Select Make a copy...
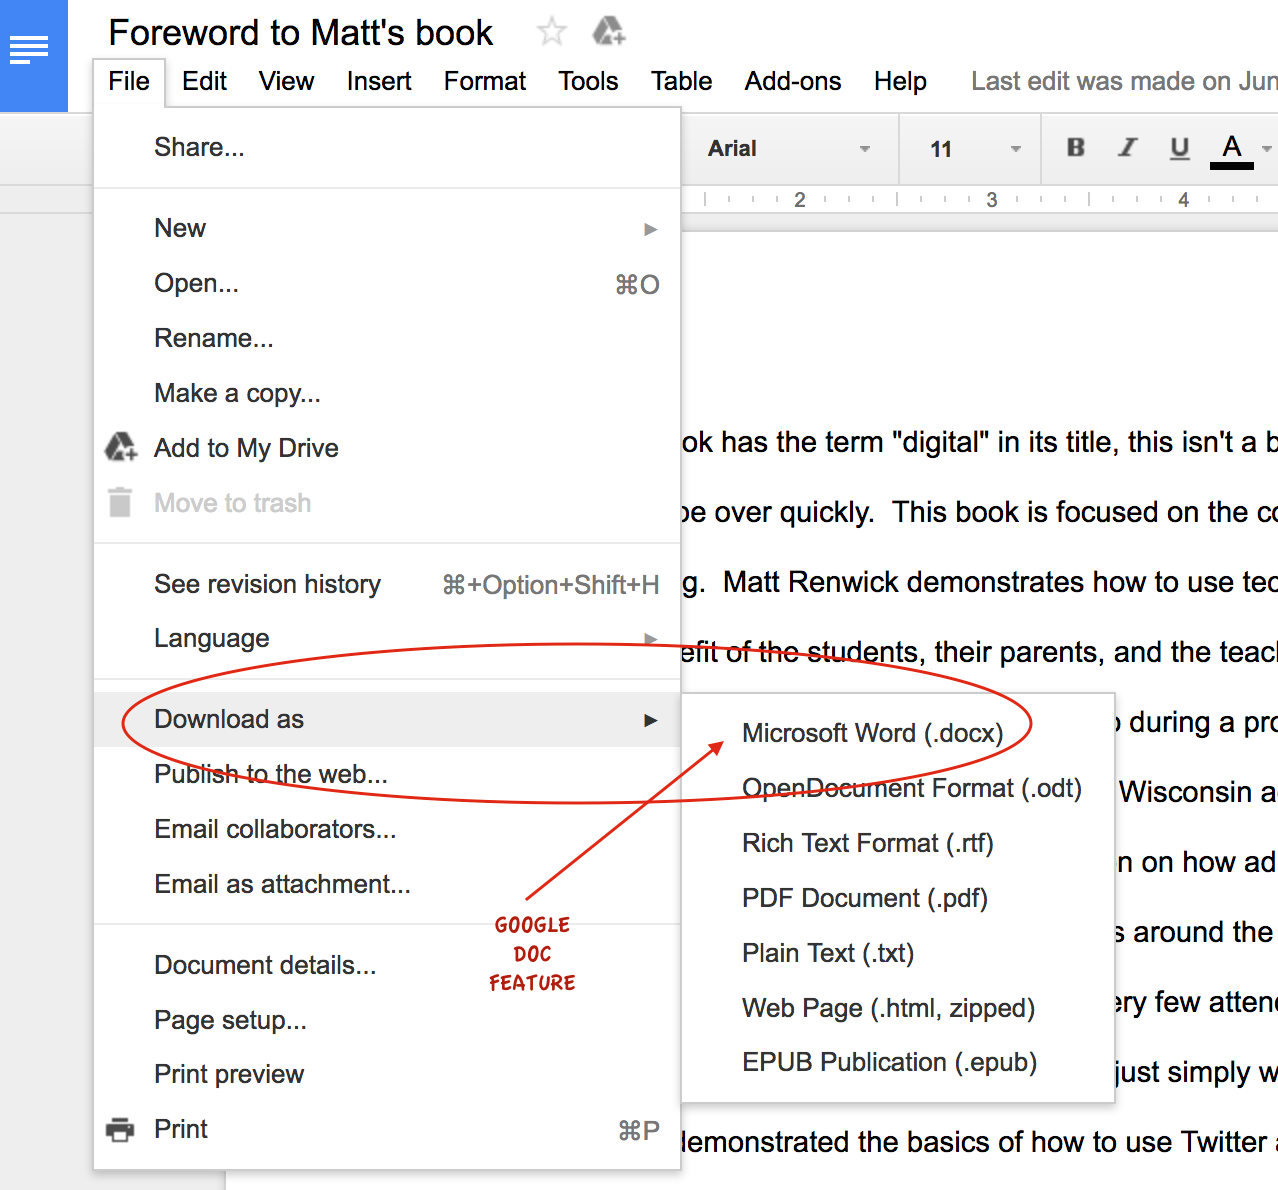The image size is (1278, 1190). (387, 393)
